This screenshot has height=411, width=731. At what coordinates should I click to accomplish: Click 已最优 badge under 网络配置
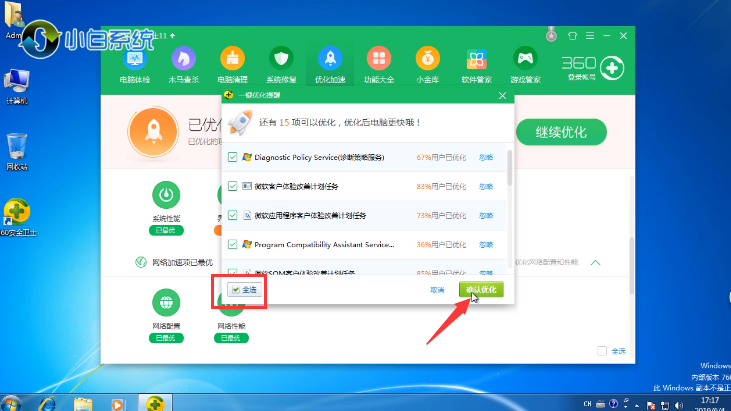pos(166,338)
